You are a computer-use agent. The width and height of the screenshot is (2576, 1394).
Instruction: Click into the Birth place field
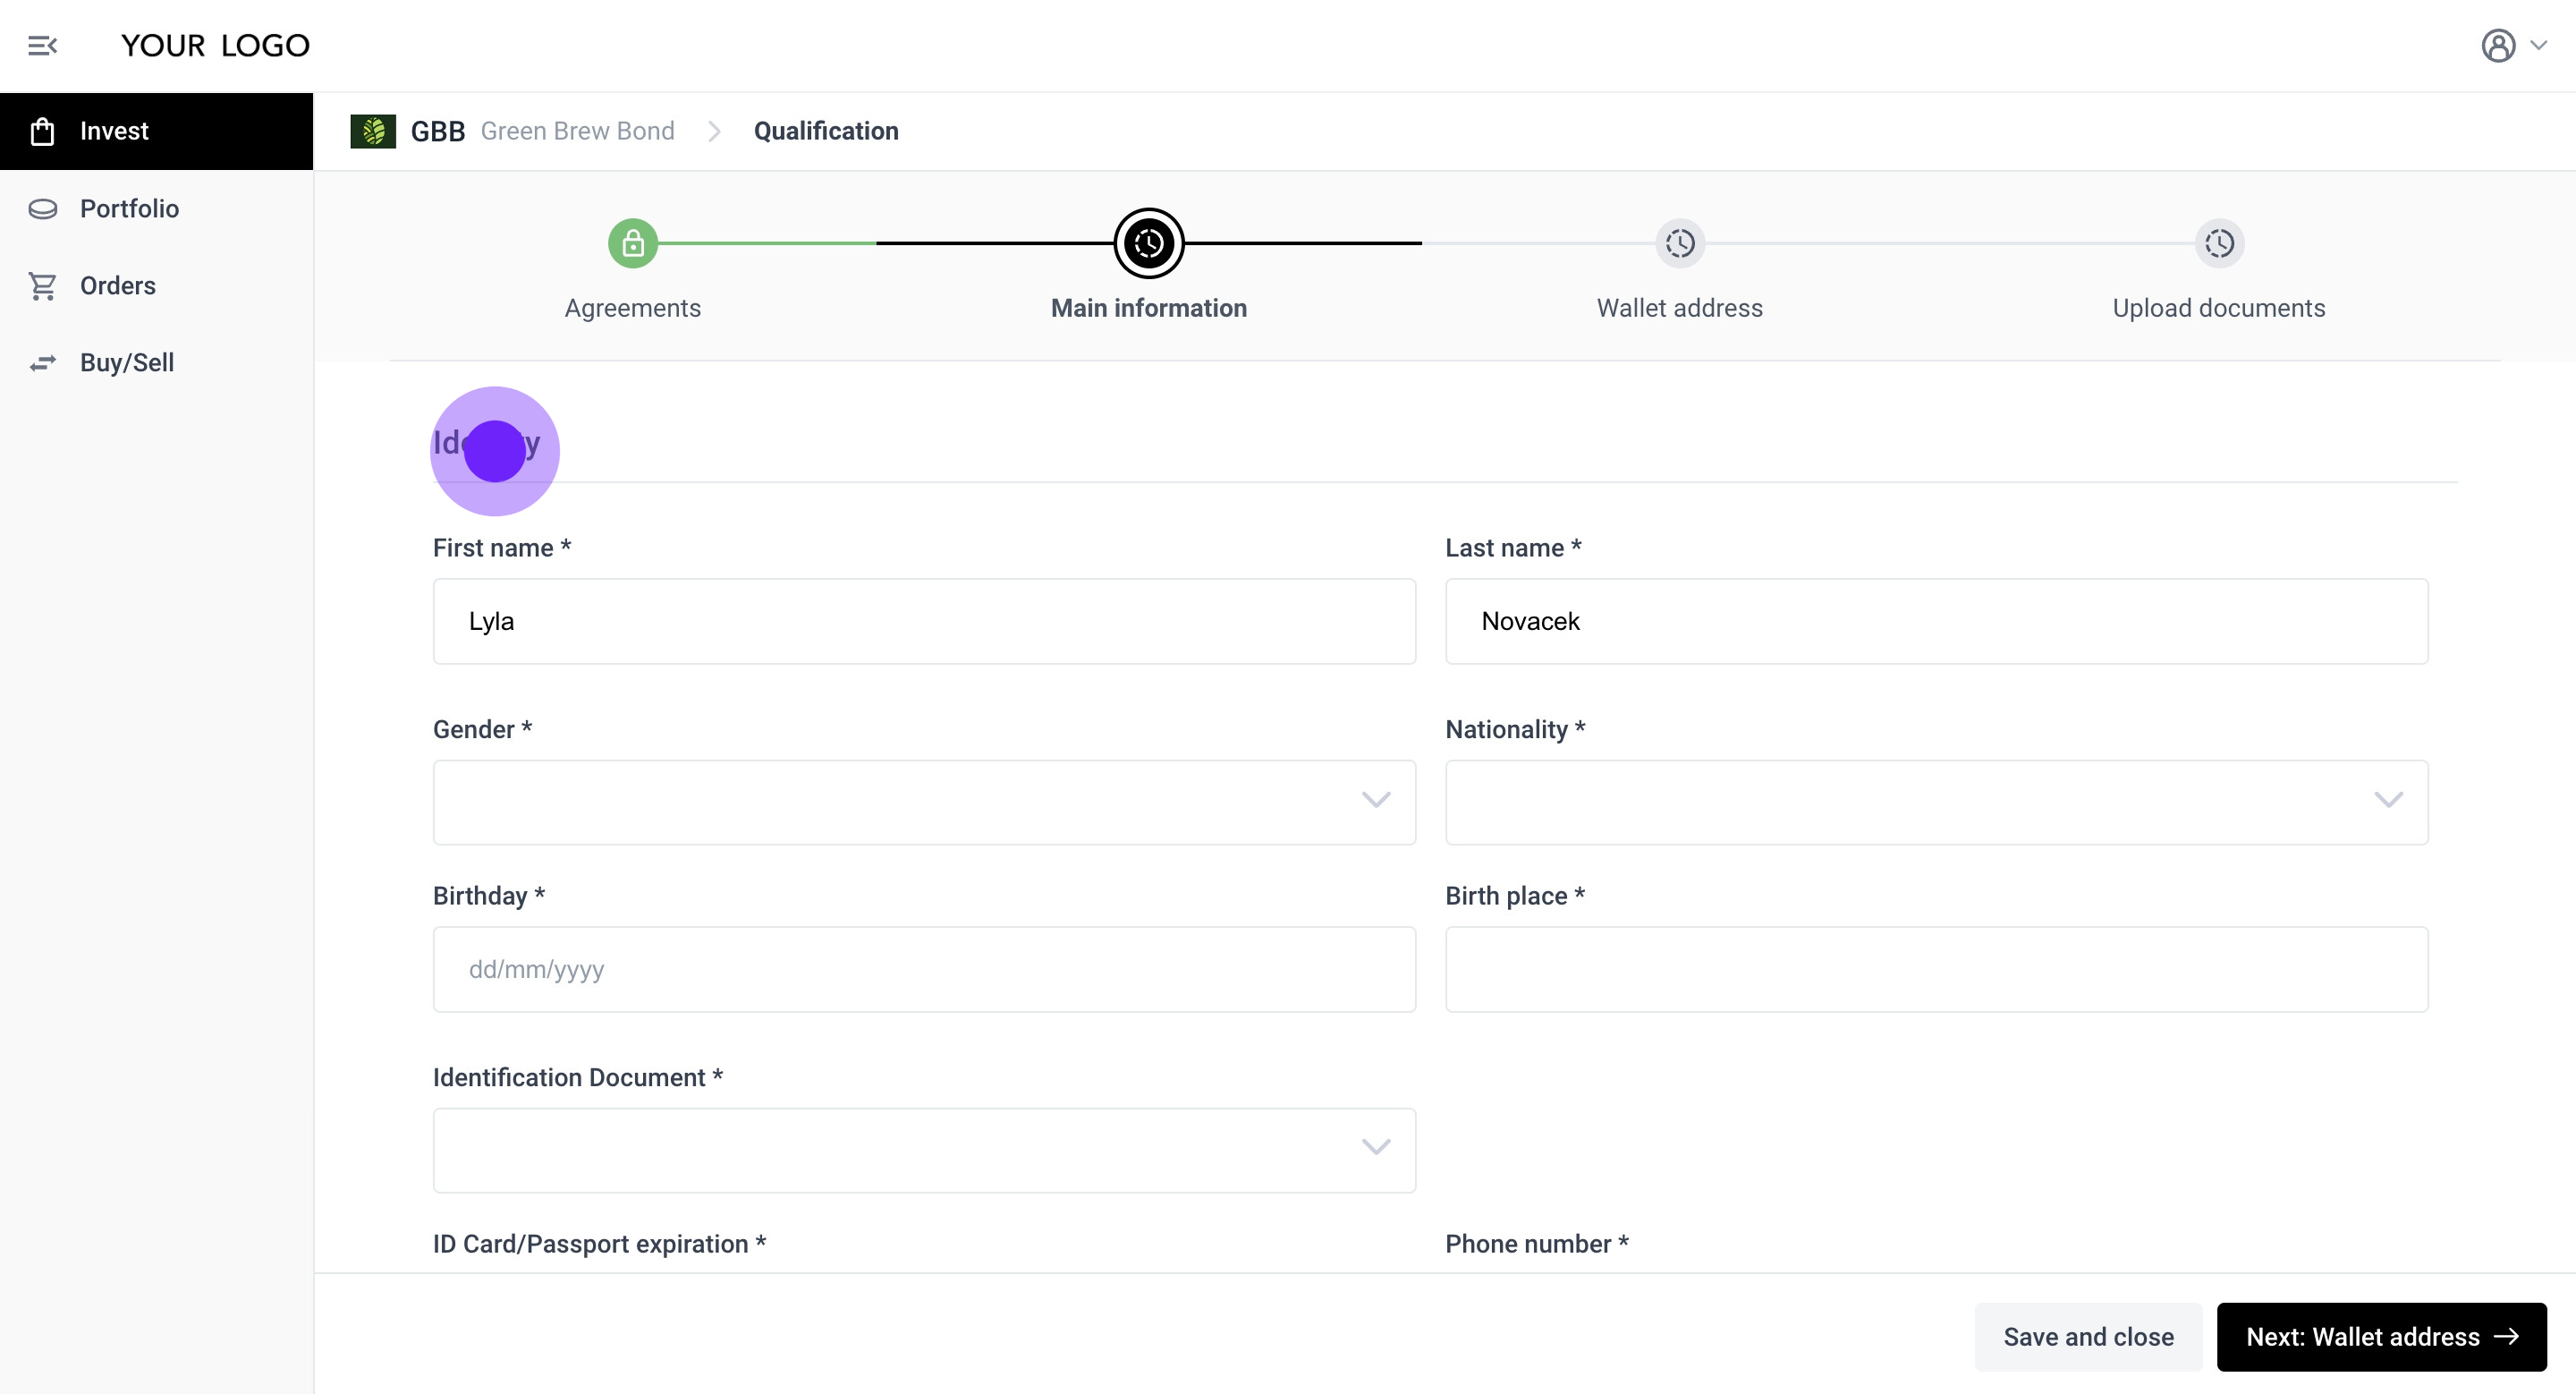pyautogui.click(x=1936, y=968)
